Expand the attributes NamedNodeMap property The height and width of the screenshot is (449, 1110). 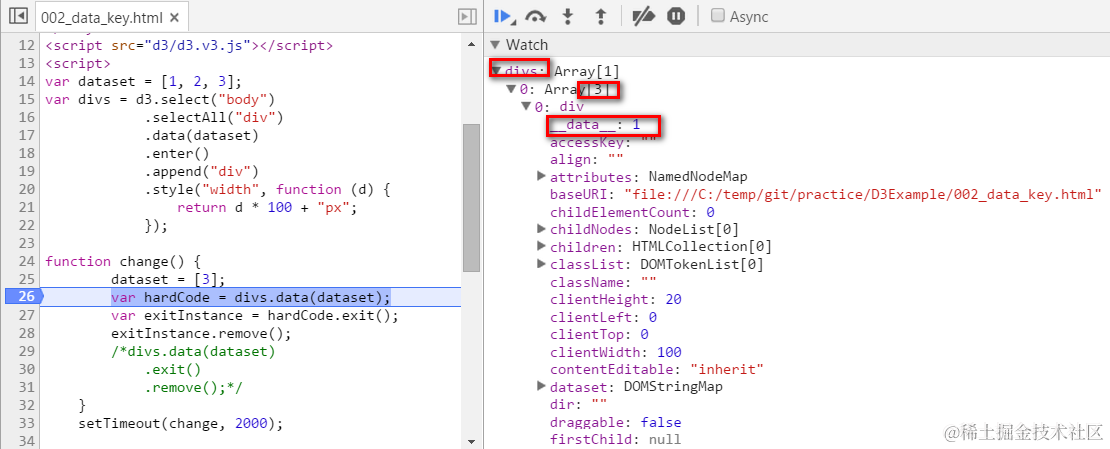542,176
